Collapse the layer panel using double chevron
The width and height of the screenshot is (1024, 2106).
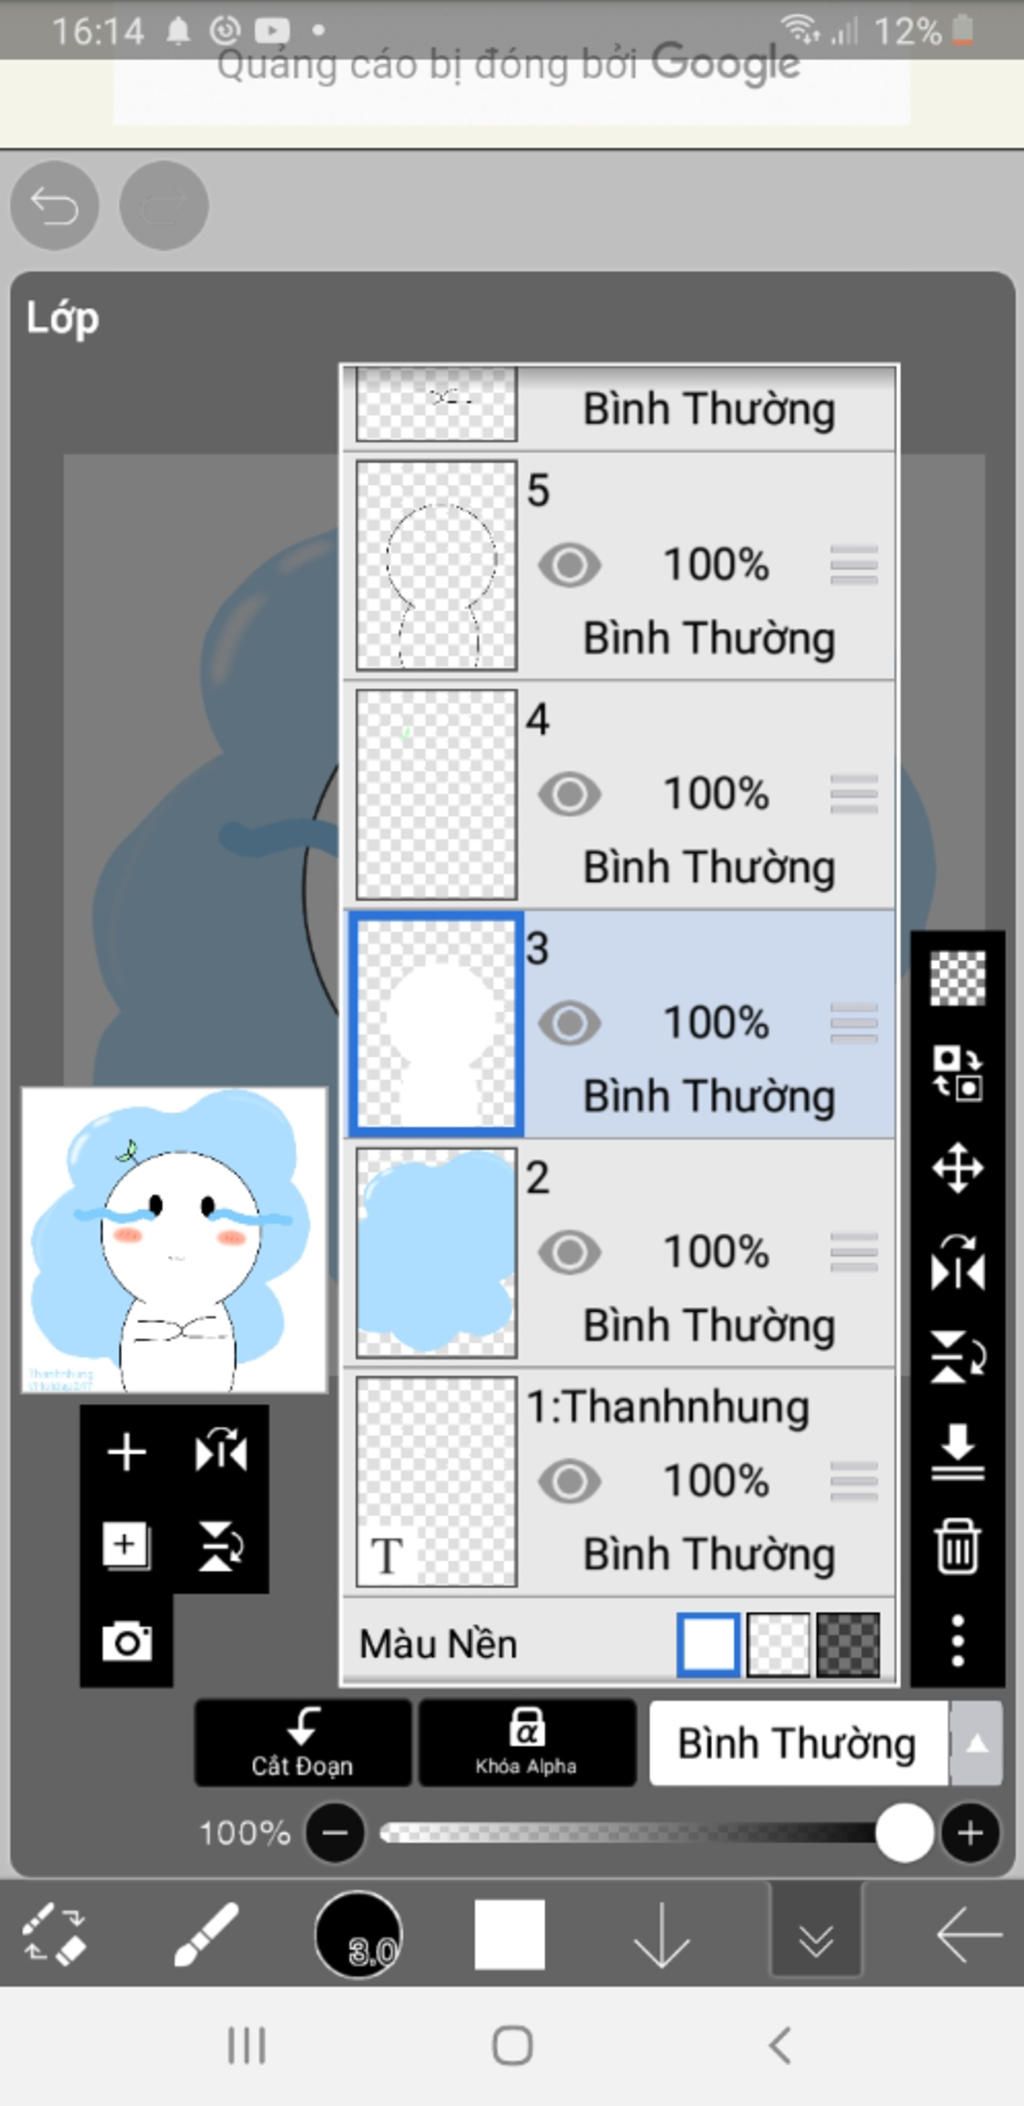pos(816,1934)
